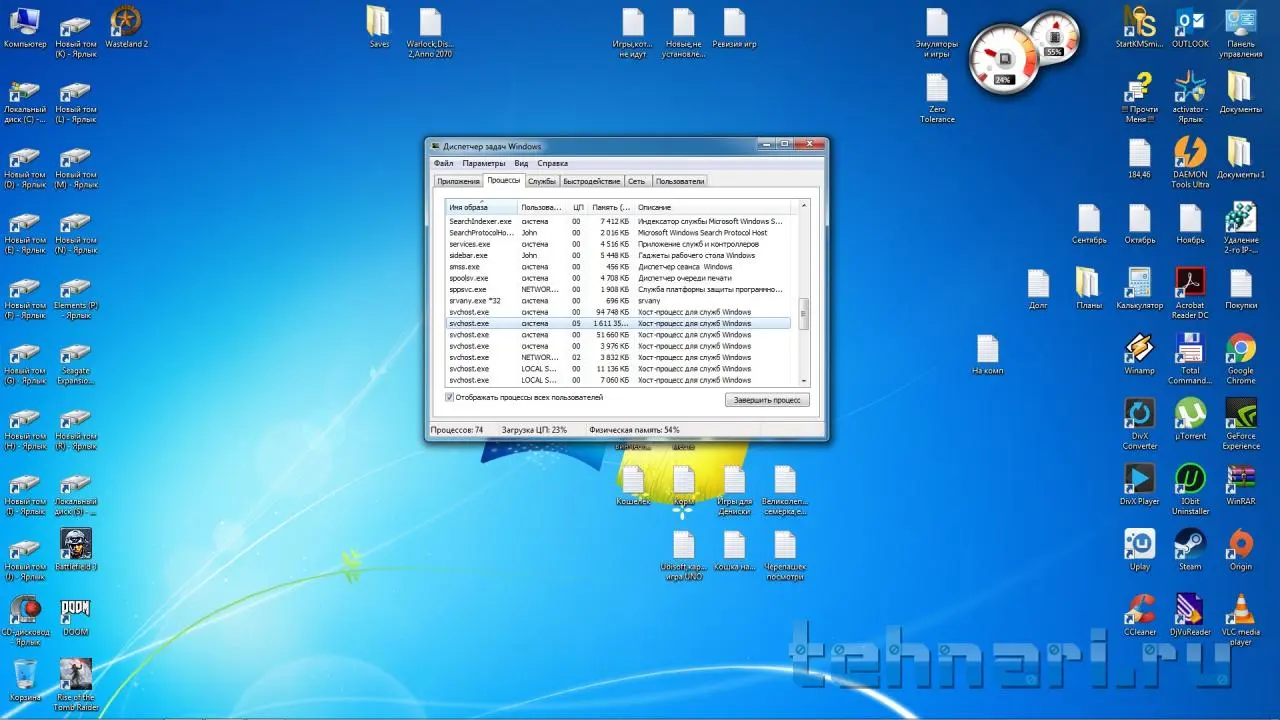Click the Корзина recycle bin icon
This screenshot has width=1280, height=720.
(25, 675)
